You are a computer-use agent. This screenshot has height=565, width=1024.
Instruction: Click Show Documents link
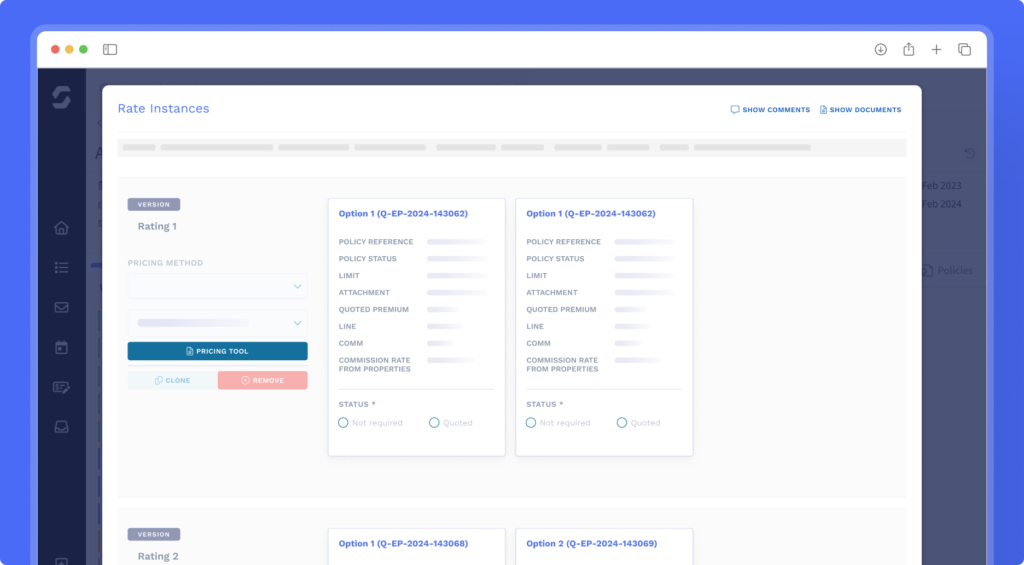coord(860,110)
